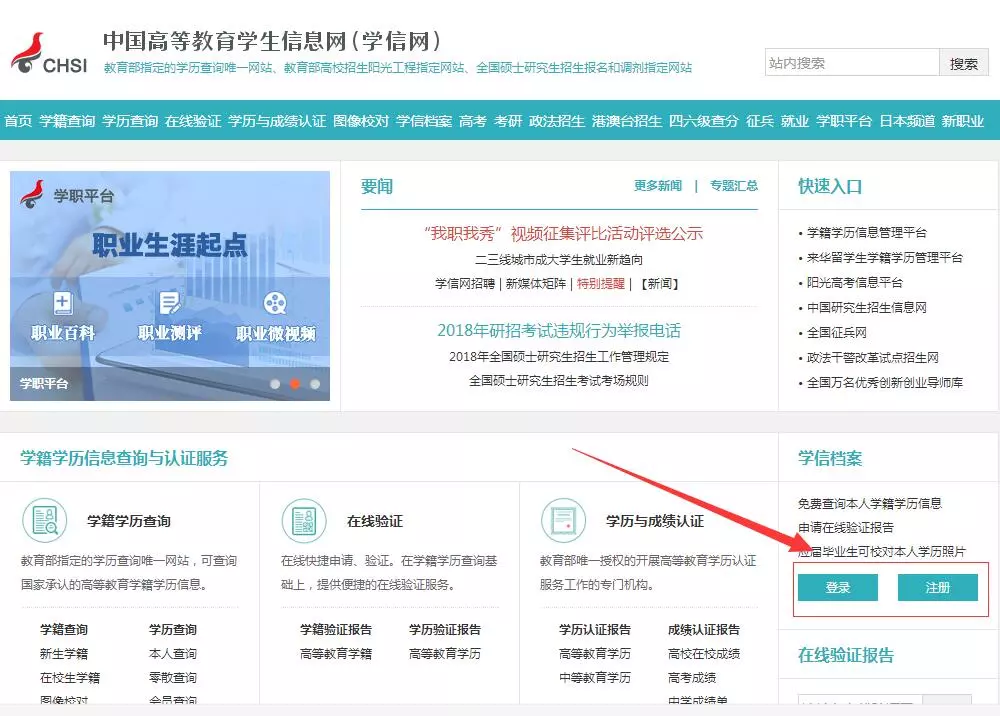
Task: Open the red 特别提醒 link
Action: [601, 284]
